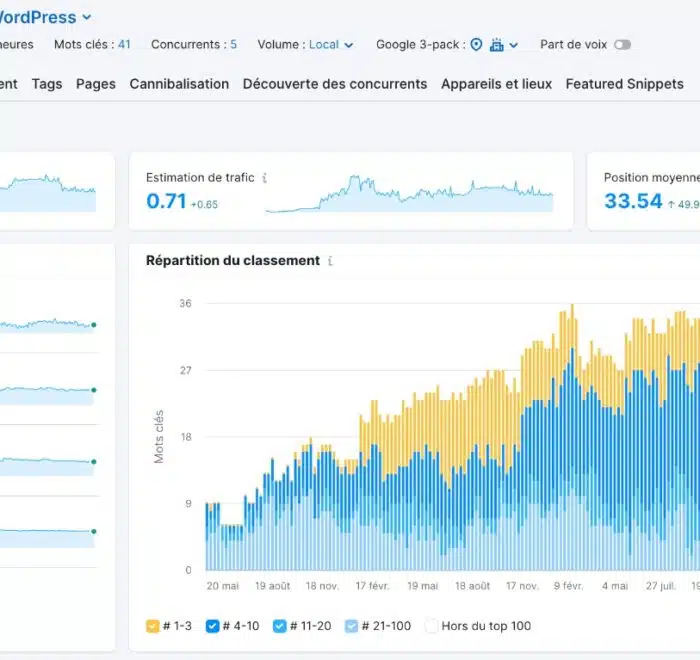Uncheck the # 4-10 ranking checkbox
Screen dimensions: 700x660
[212, 626]
